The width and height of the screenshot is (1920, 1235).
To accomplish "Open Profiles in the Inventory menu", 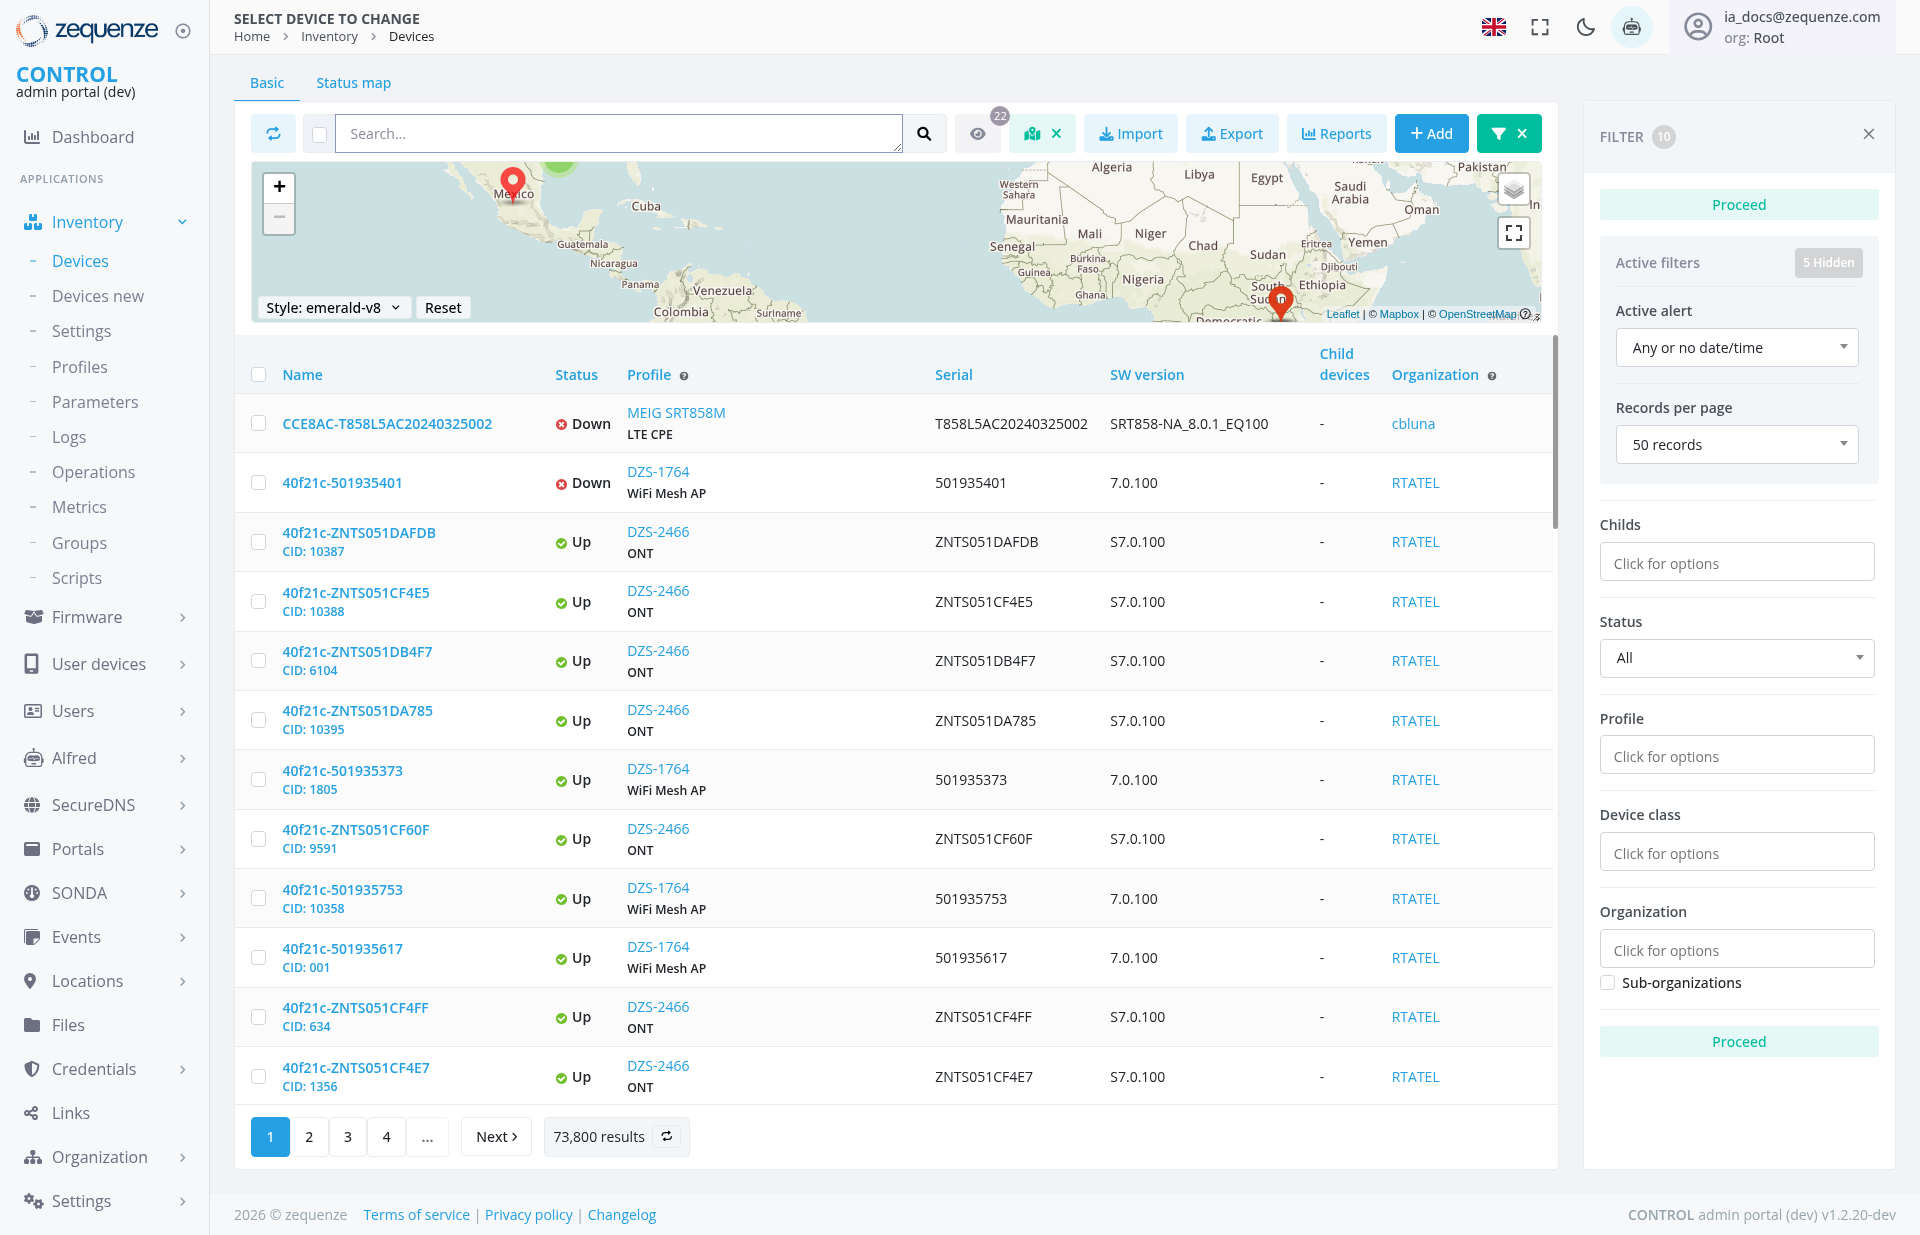I will (x=80, y=367).
